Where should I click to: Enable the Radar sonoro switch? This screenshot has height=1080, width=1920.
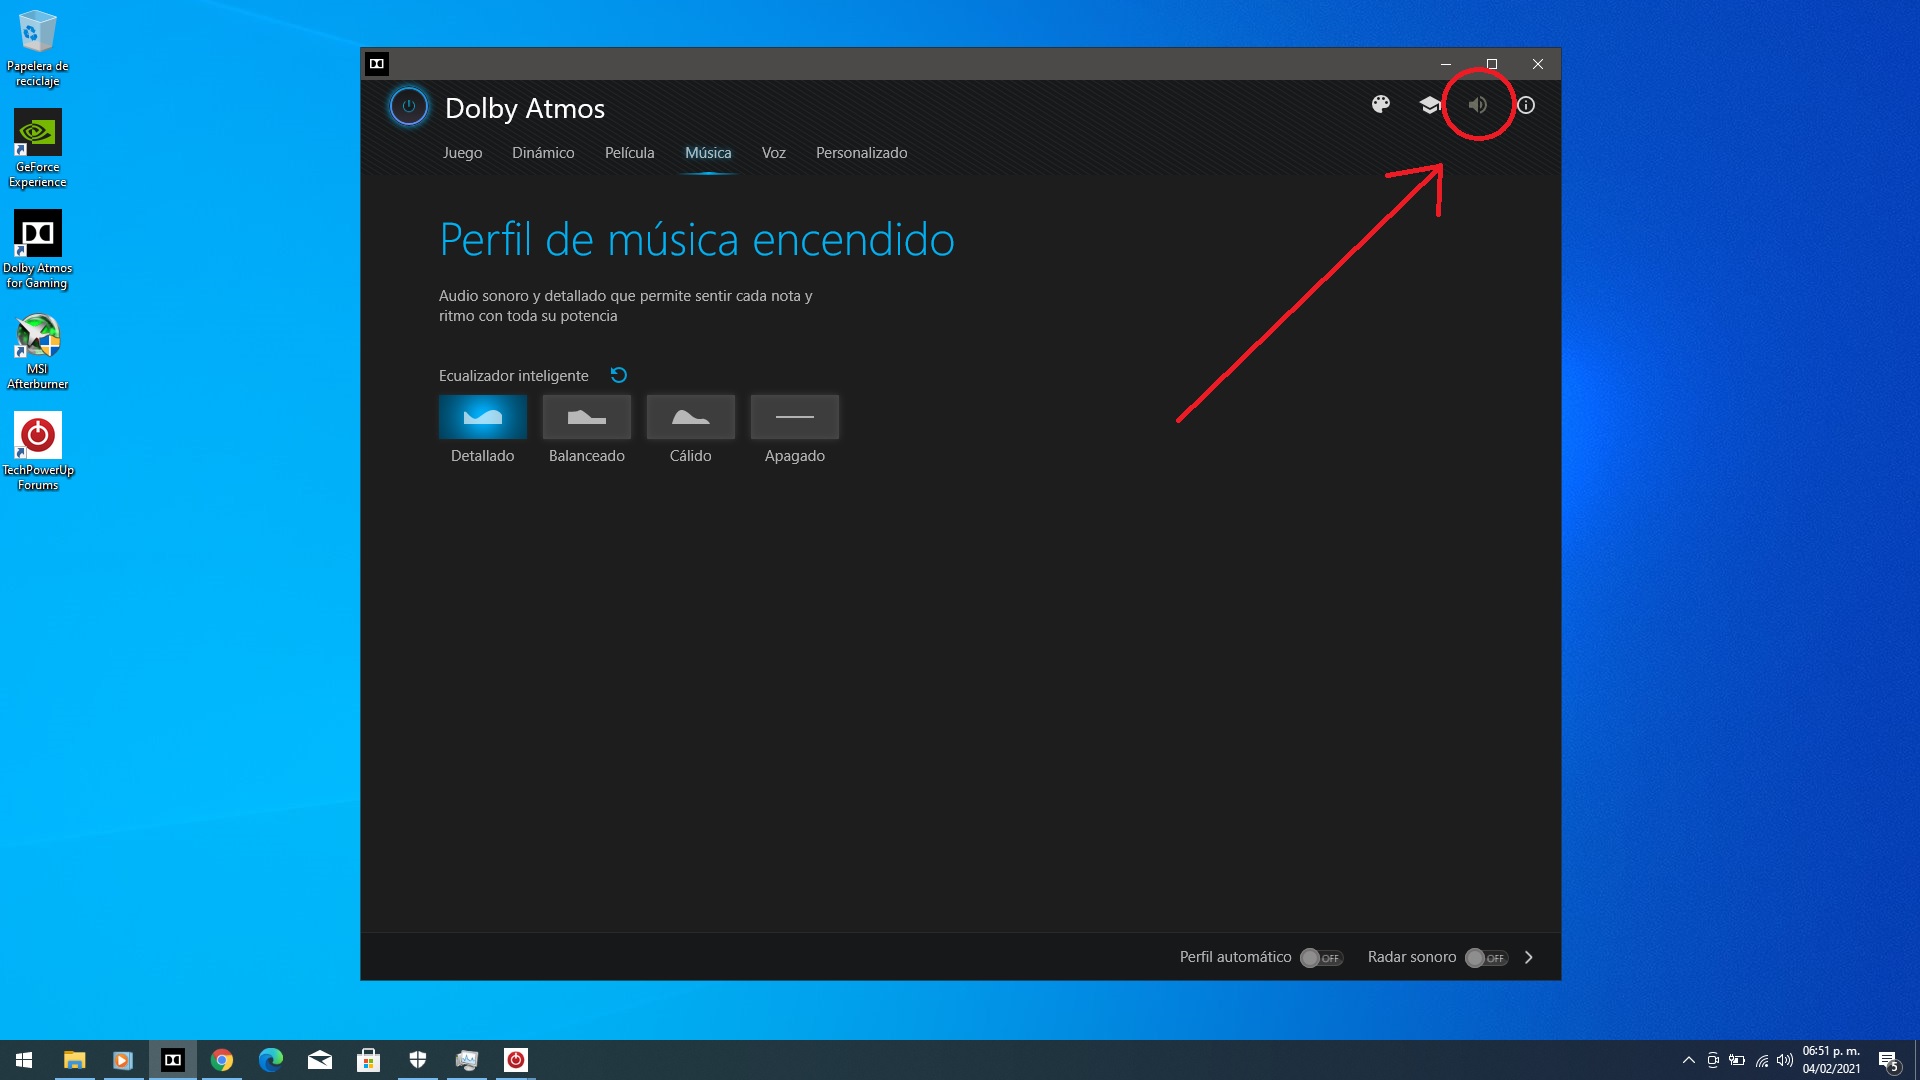click(1486, 958)
